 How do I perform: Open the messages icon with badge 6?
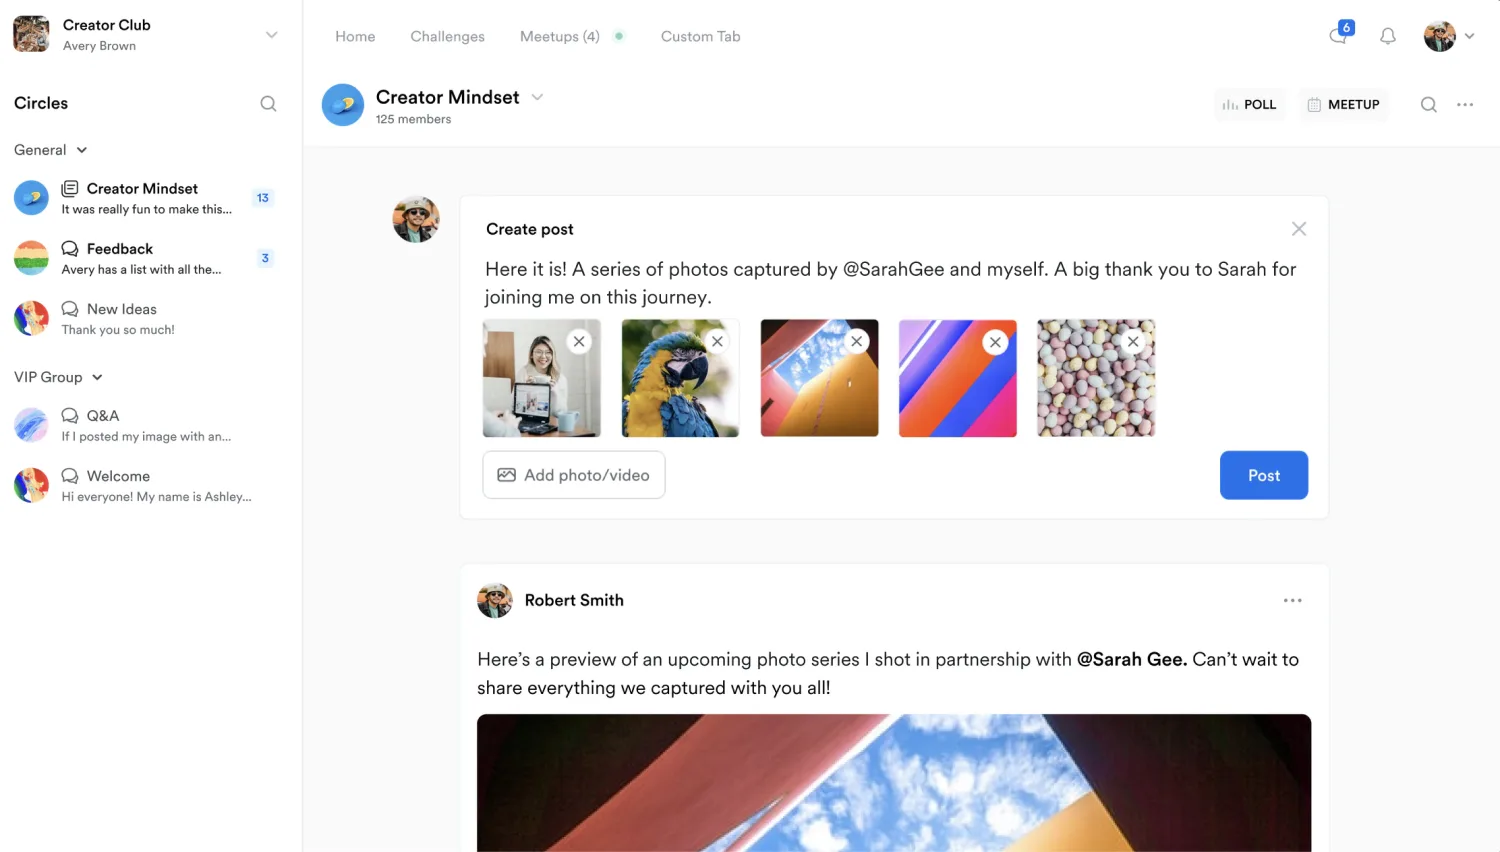click(x=1340, y=35)
